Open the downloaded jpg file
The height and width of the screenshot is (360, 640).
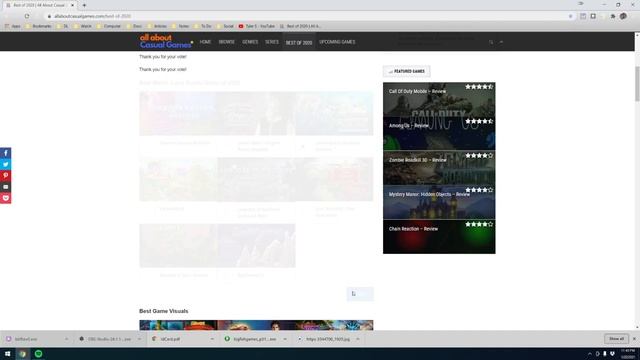(x=324, y=339)
